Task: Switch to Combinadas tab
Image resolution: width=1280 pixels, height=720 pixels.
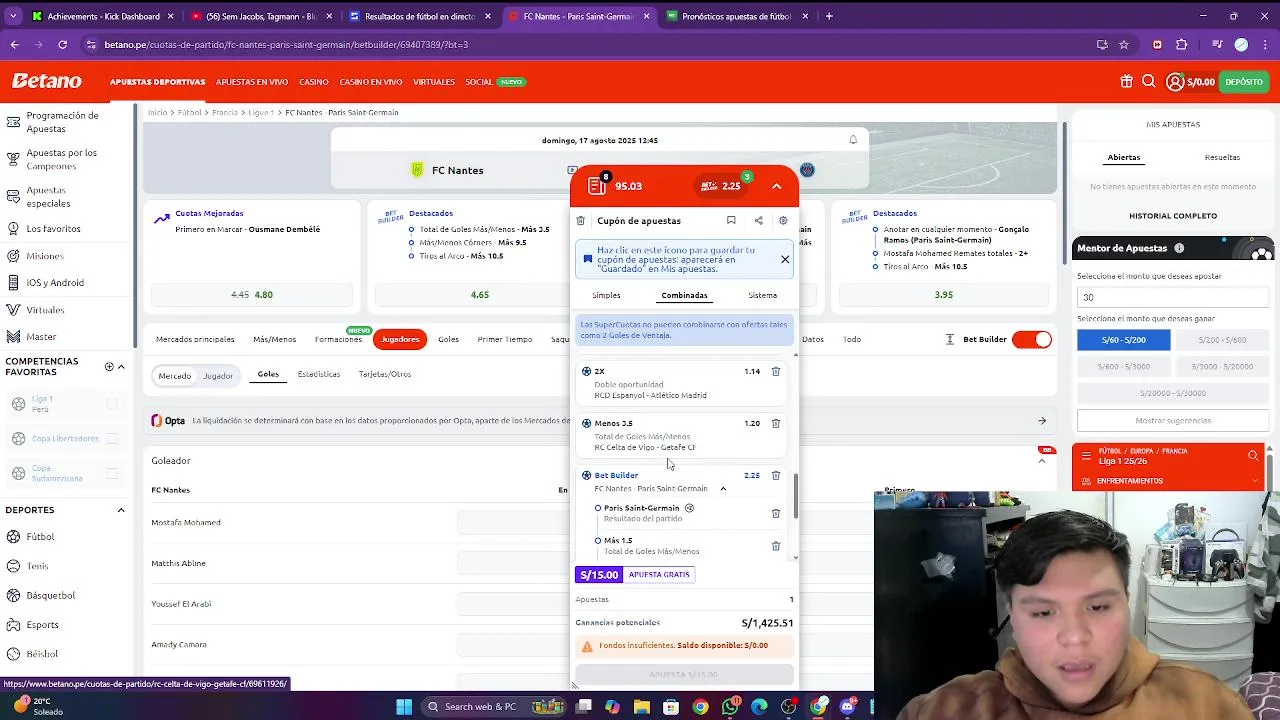Action: pos(684,296)
